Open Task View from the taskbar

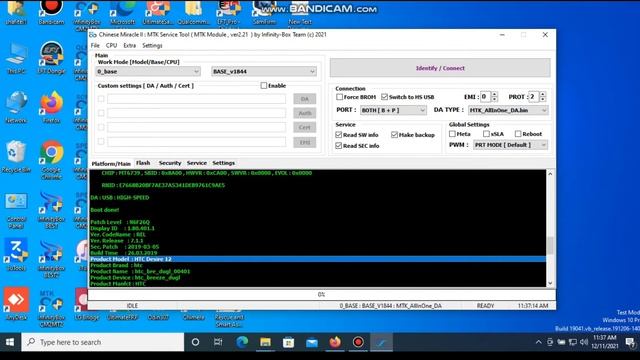tap(218, 342)
